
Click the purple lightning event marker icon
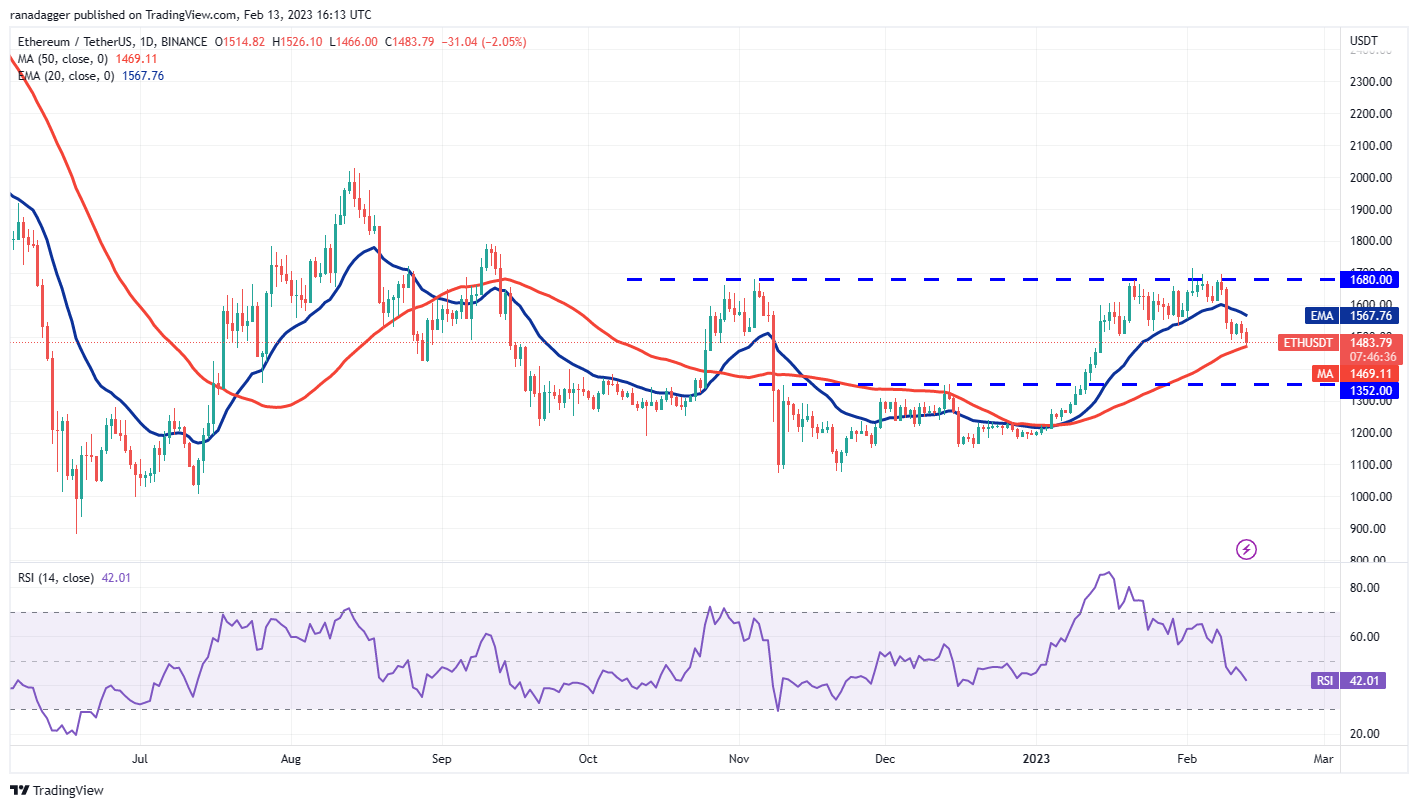click(1246, 549)
